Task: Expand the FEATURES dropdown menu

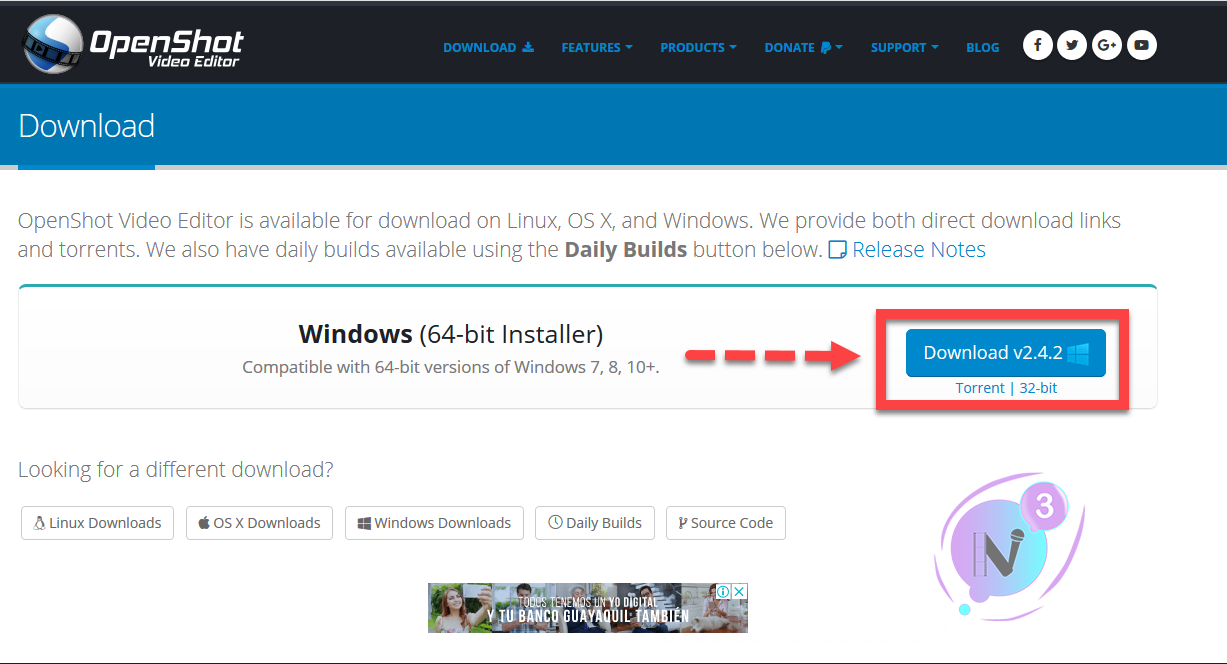Action: click(x=597, y=47)
